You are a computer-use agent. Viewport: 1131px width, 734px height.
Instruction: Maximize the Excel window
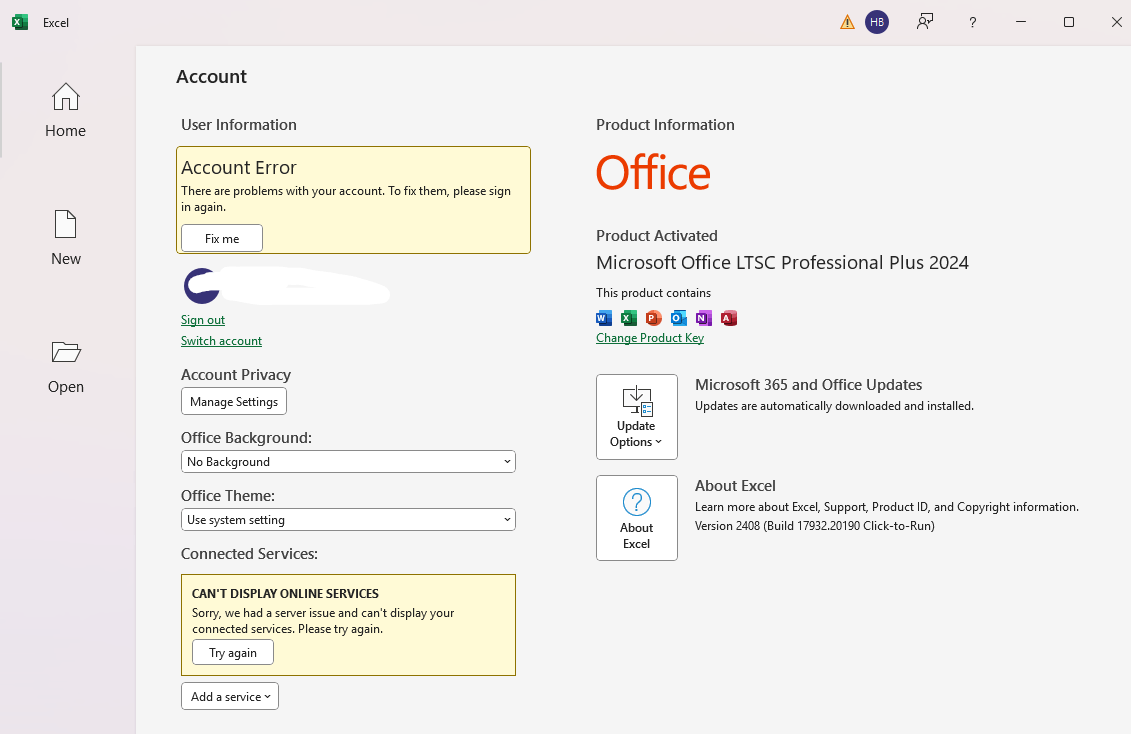1069,22
